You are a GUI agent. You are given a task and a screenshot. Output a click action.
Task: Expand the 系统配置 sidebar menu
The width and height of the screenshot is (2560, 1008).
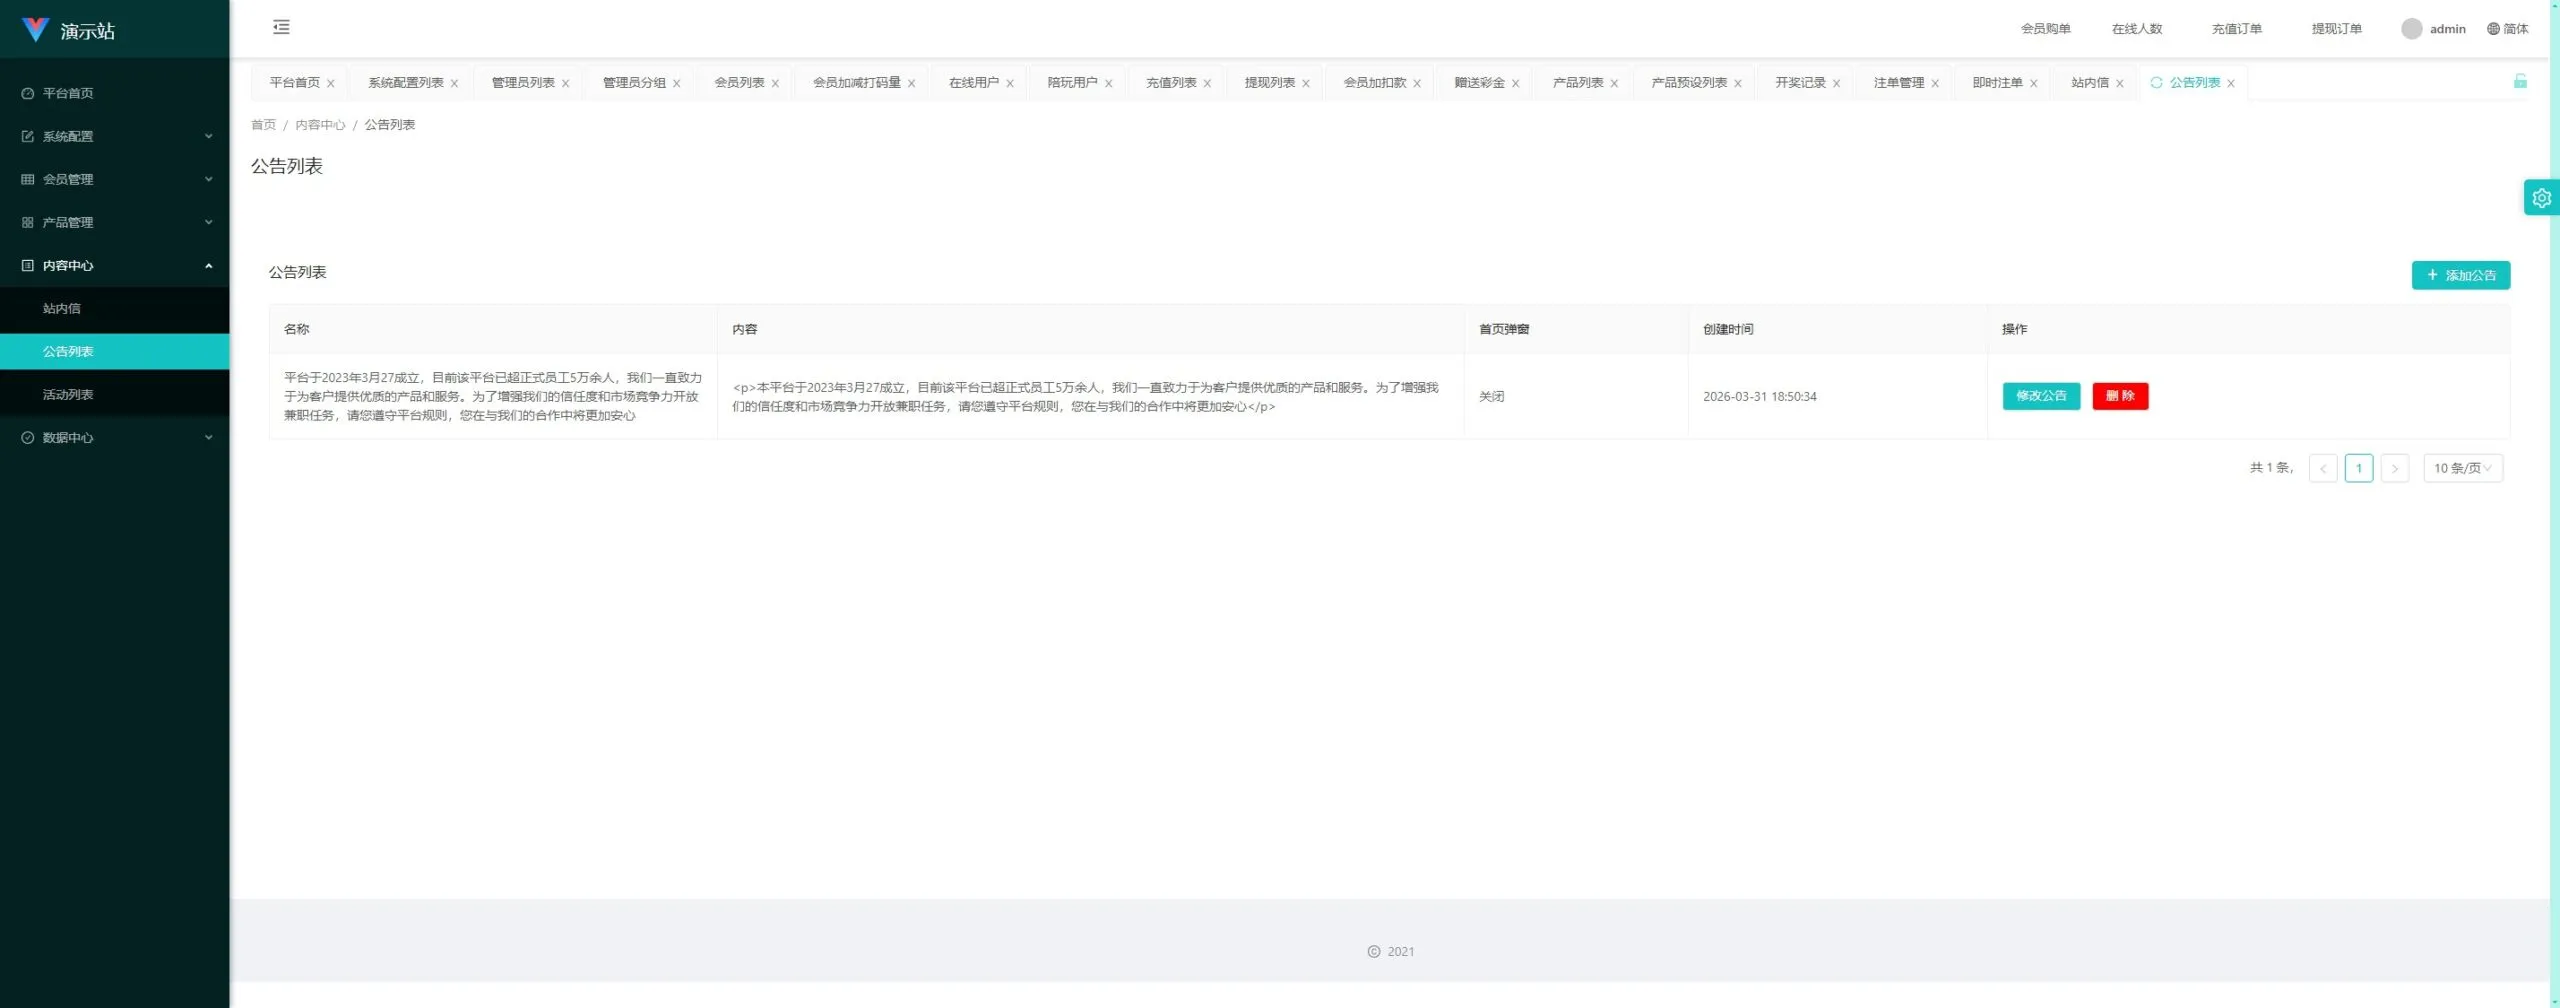pos(115,136)
